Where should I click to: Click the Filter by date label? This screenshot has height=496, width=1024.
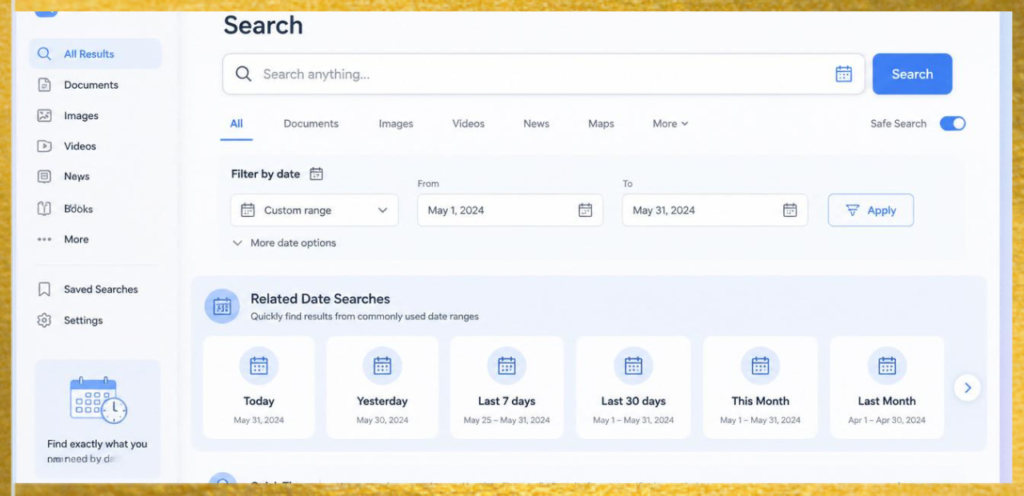(265, 174)
